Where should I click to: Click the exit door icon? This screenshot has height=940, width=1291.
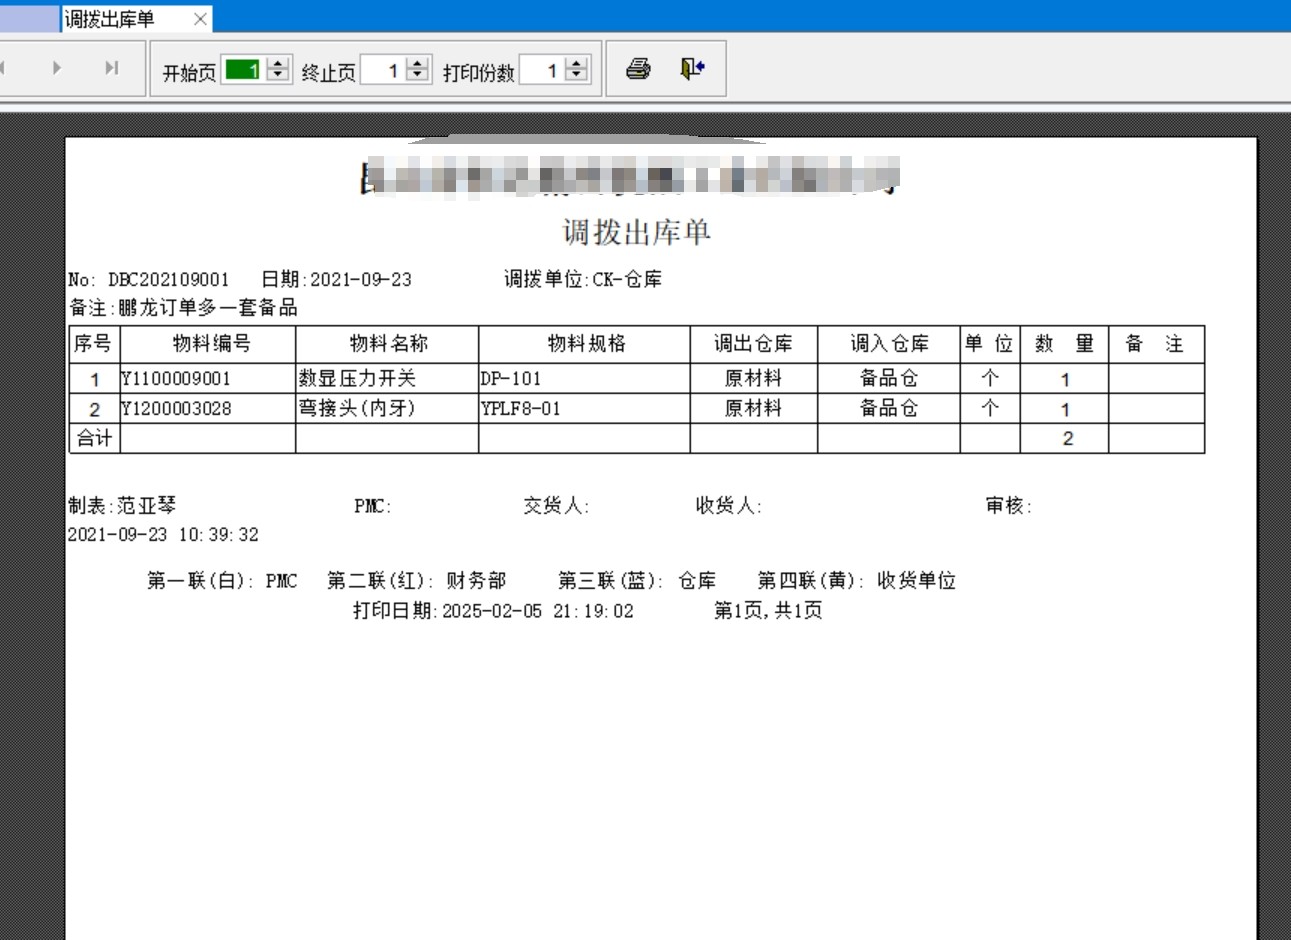pos(692,69)
